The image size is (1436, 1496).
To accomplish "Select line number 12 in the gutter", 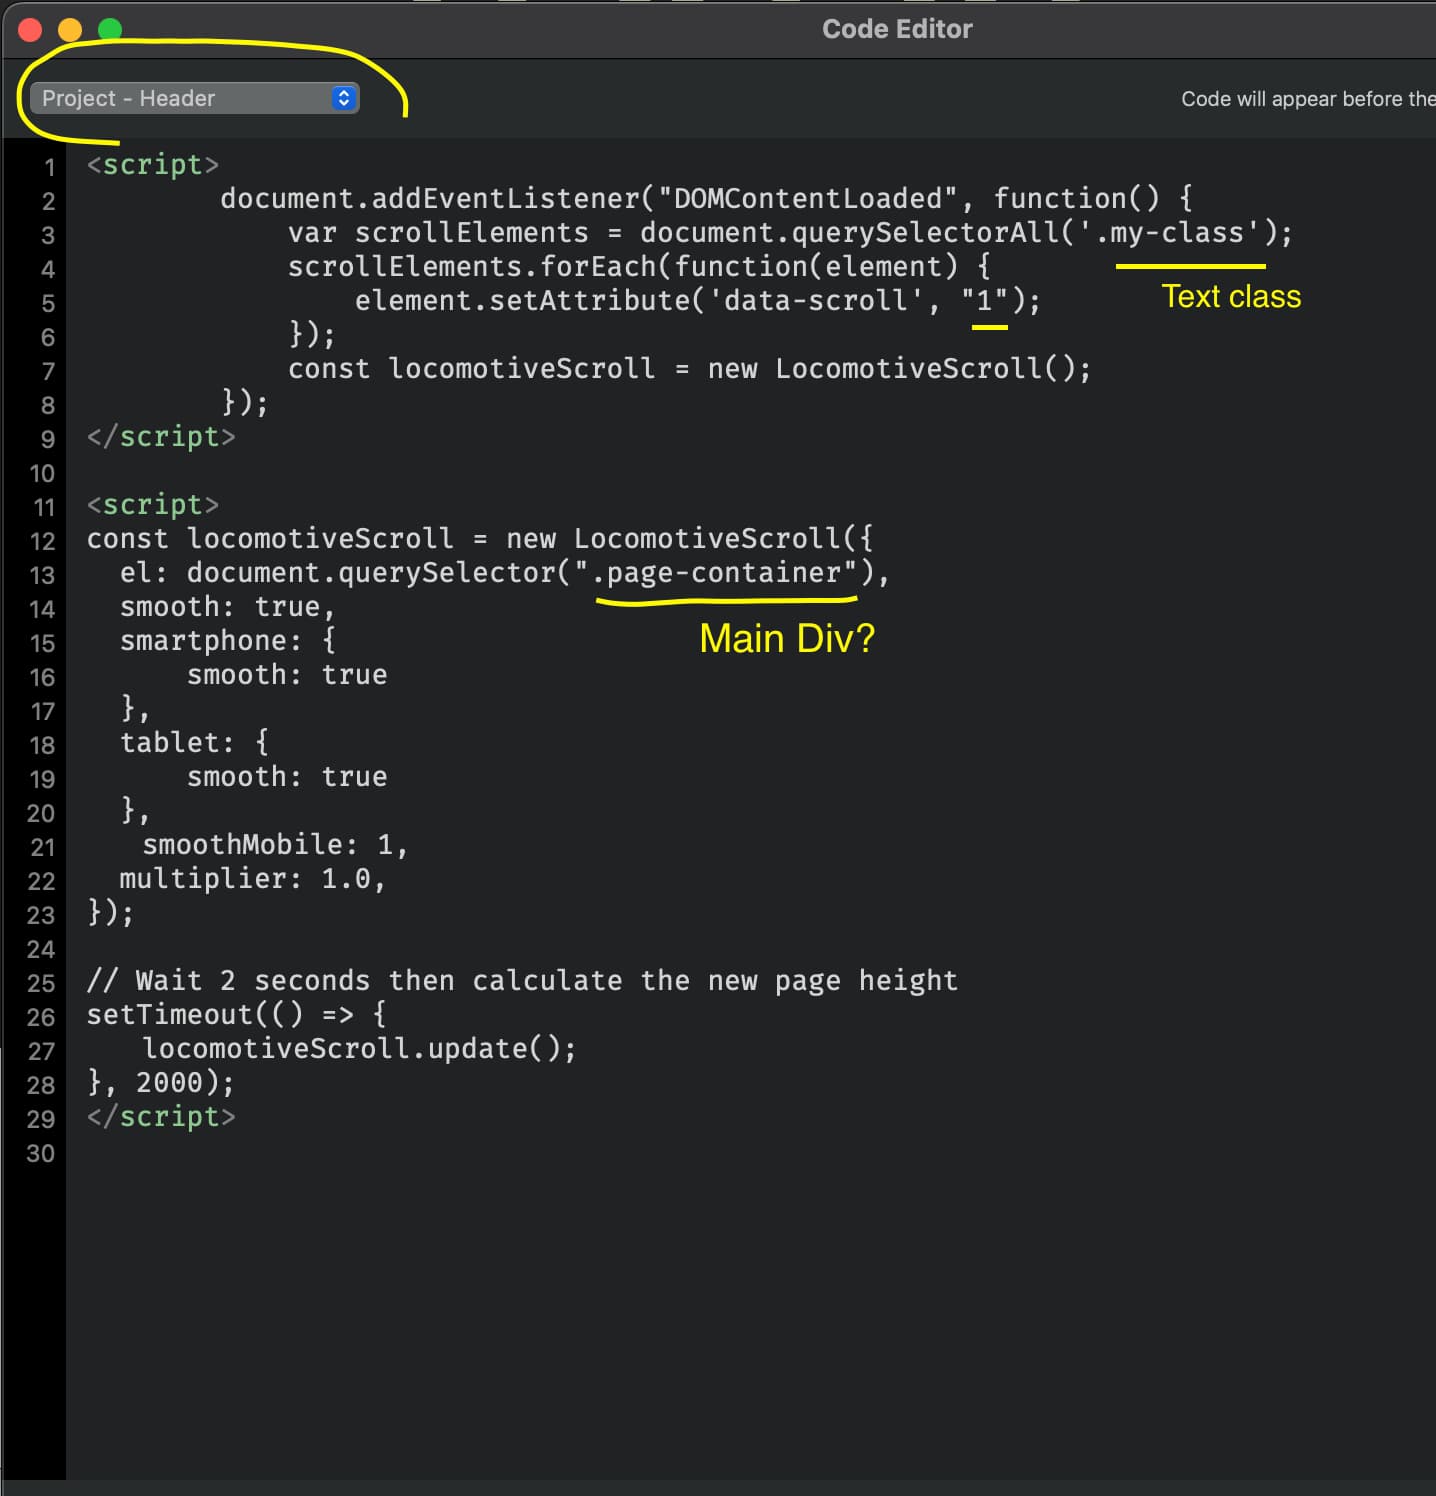I will [42, 541].
